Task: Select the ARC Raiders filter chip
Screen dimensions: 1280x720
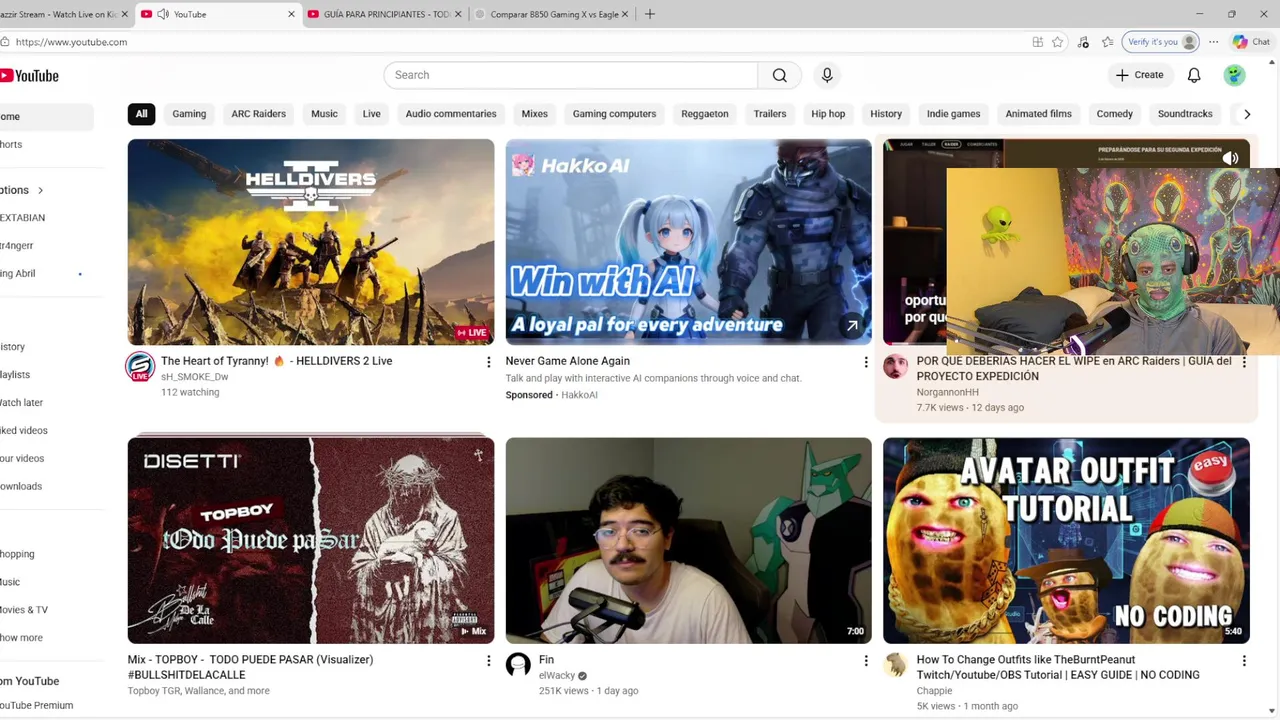Action: (258, 114)
